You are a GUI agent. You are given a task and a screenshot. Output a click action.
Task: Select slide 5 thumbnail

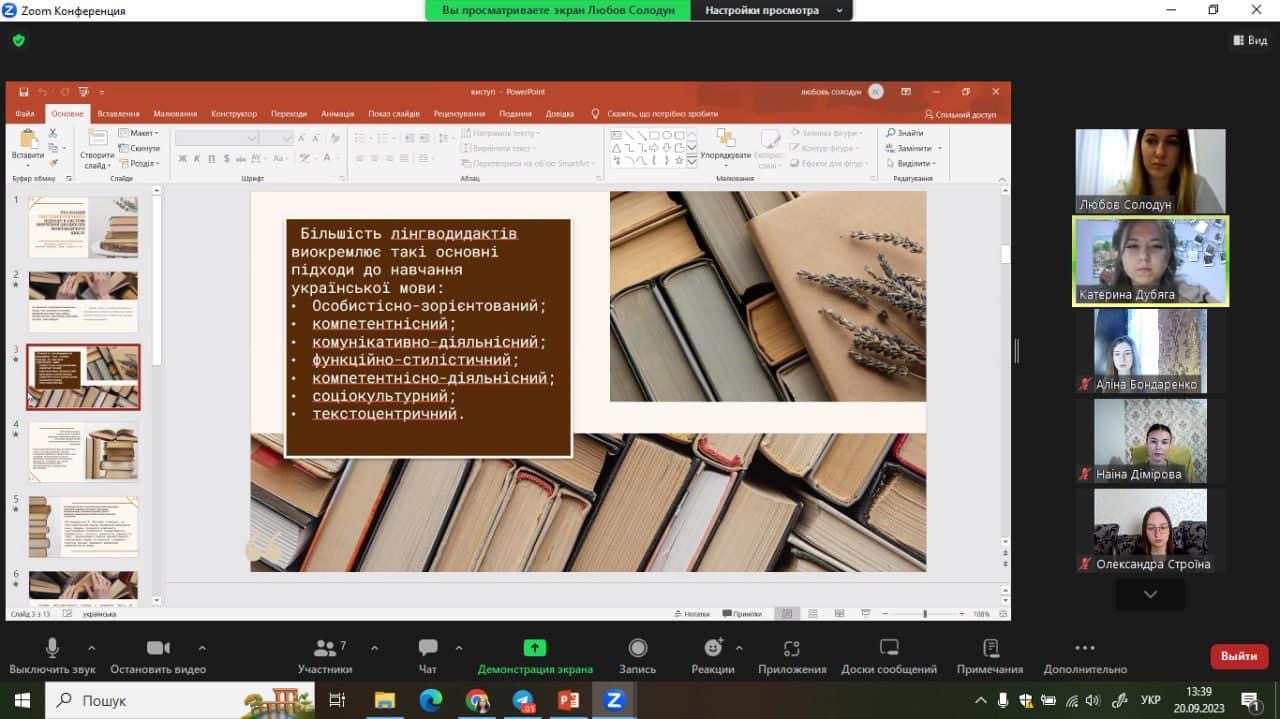(x=83, y=527)
